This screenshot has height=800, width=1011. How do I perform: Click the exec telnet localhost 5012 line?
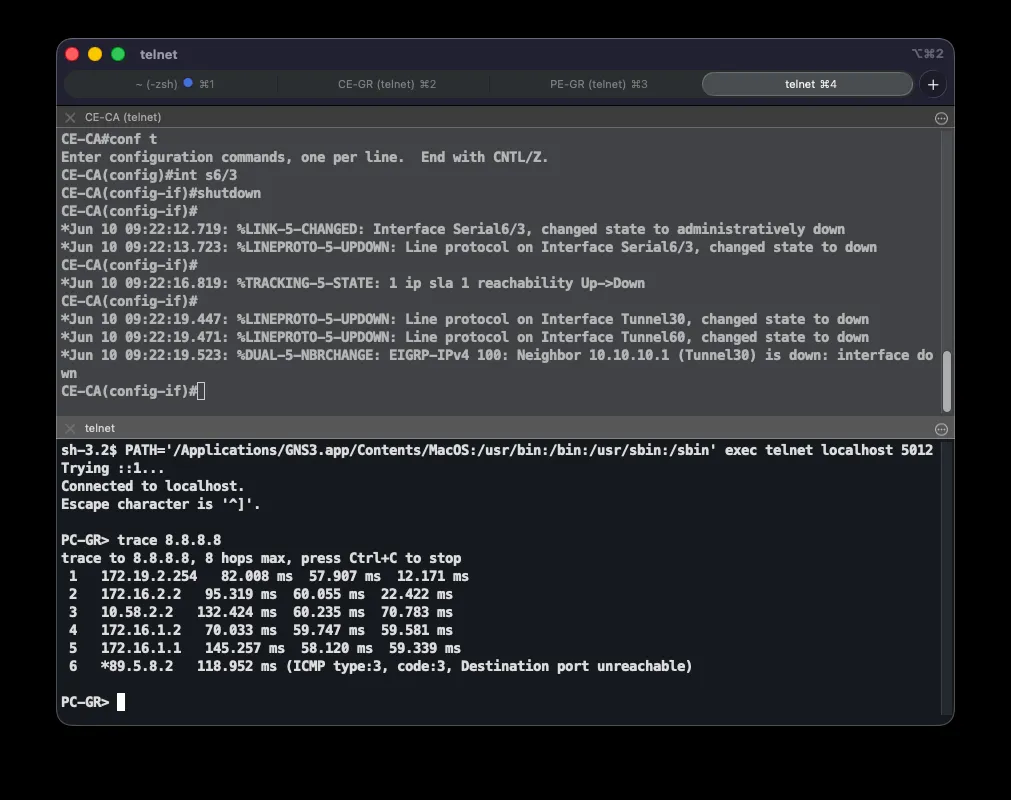[x=496, y=450]
